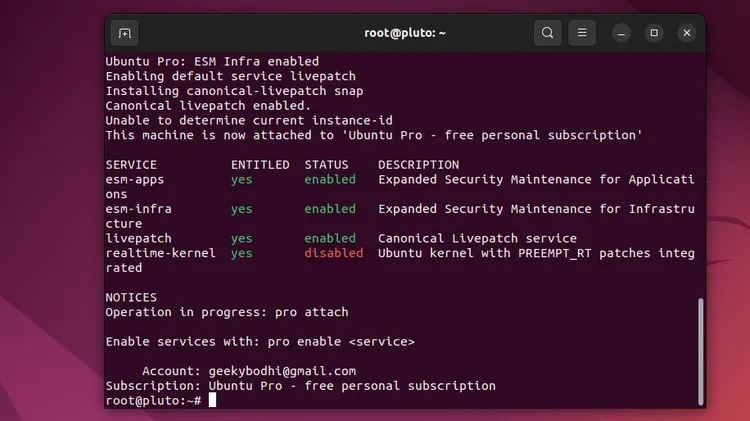
Task: Close the terminal window
Action: [687, 33]
